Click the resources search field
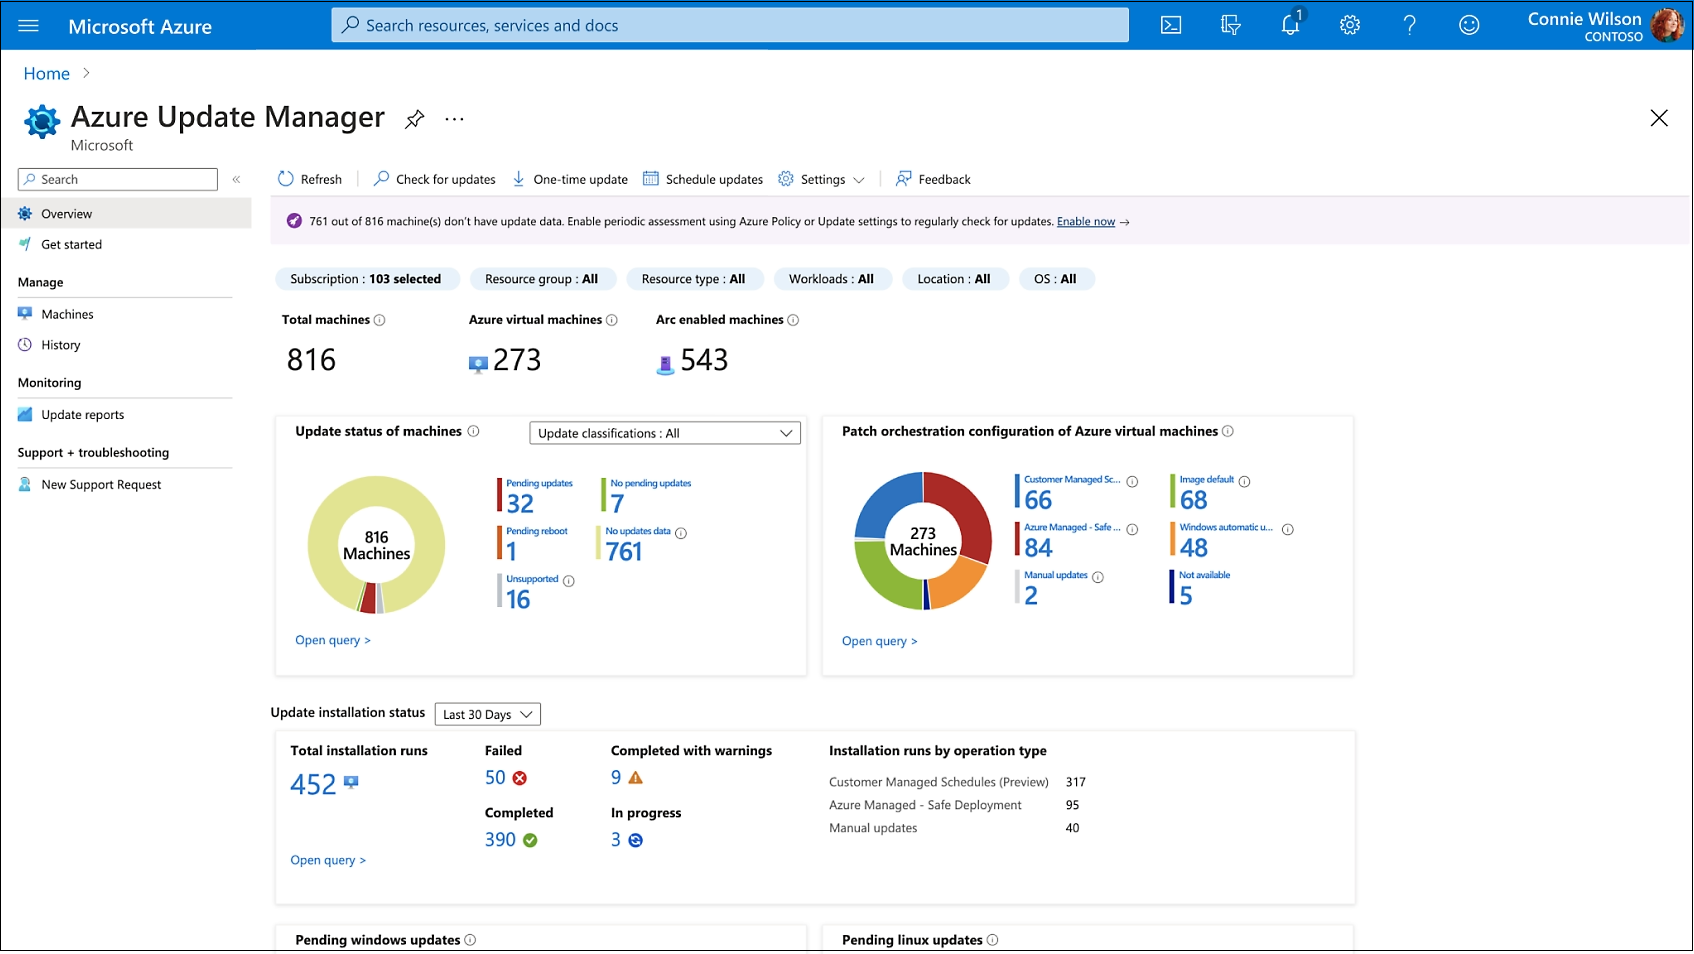 730,24
